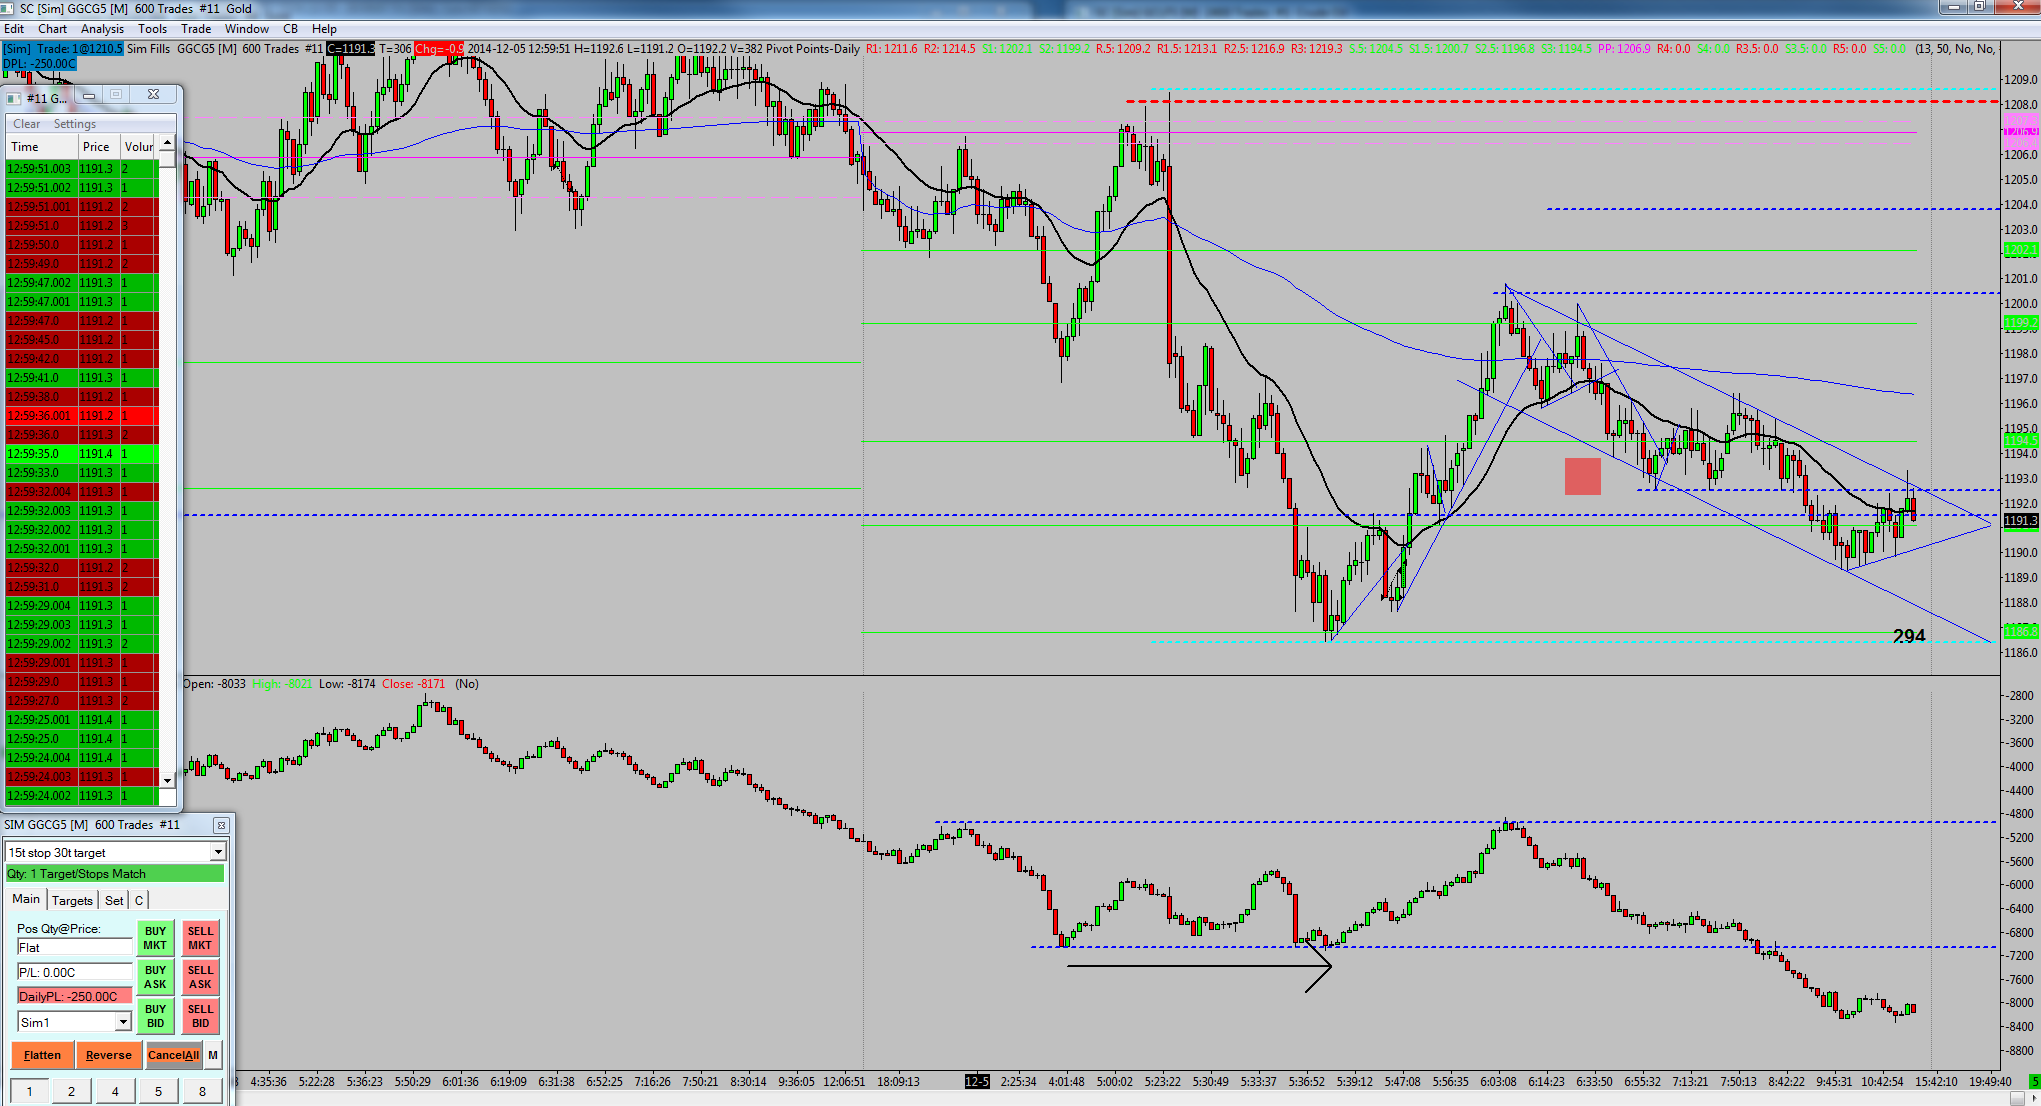Minimize the #11 time and sales window
The height and width of the screenshot is (1106, 2041).
pyautogui.click(x=89, y=95)
